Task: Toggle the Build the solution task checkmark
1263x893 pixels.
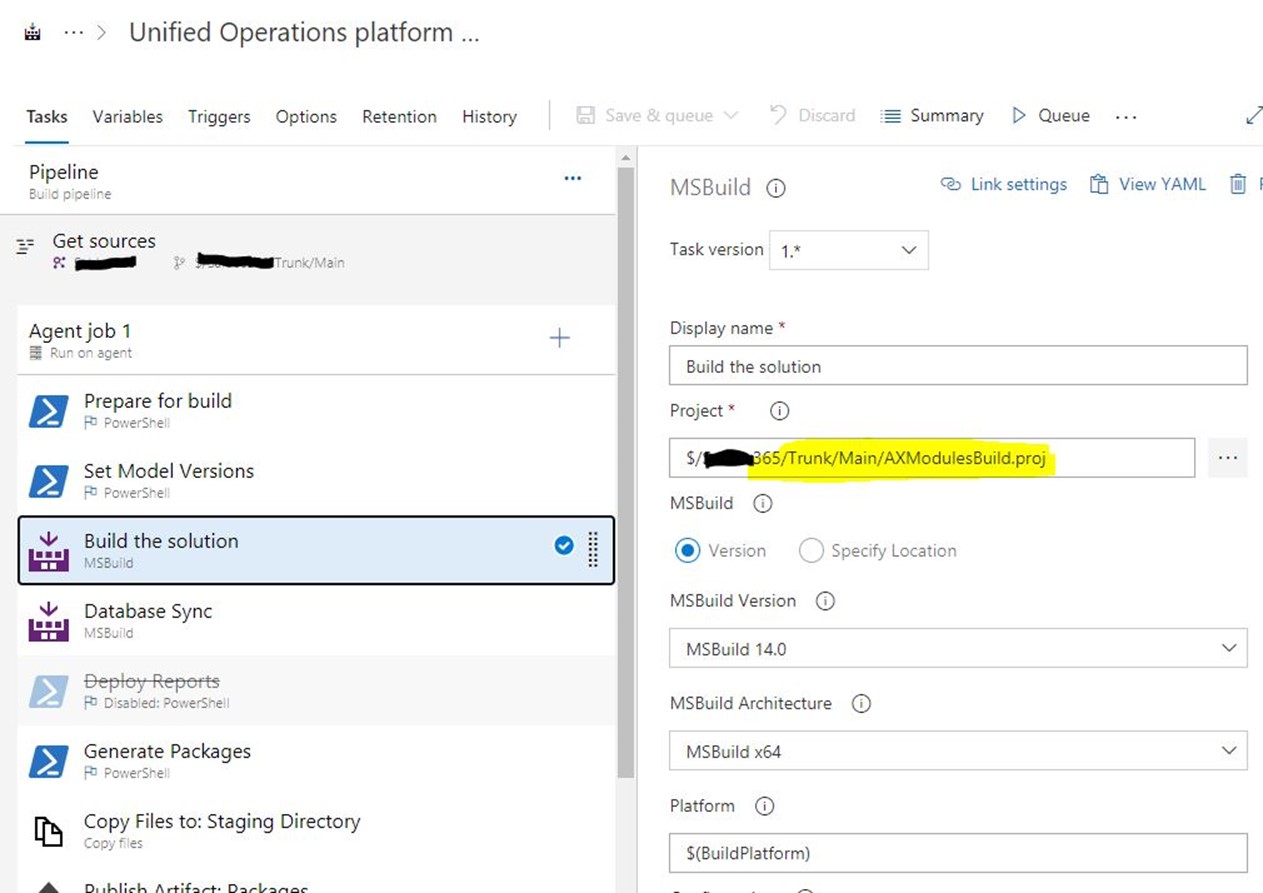Action: tap(564, 545)
